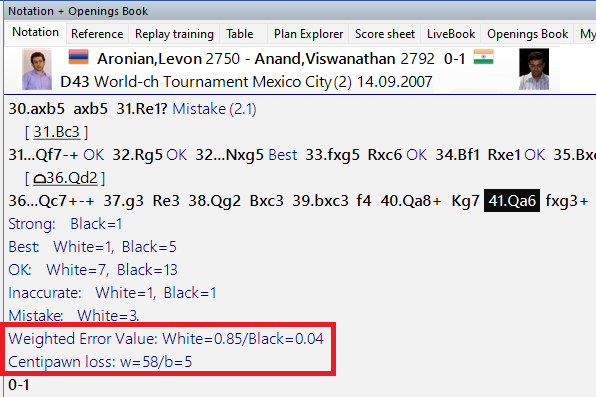Click Viswanathan Anand's player photo

(534, 69)
